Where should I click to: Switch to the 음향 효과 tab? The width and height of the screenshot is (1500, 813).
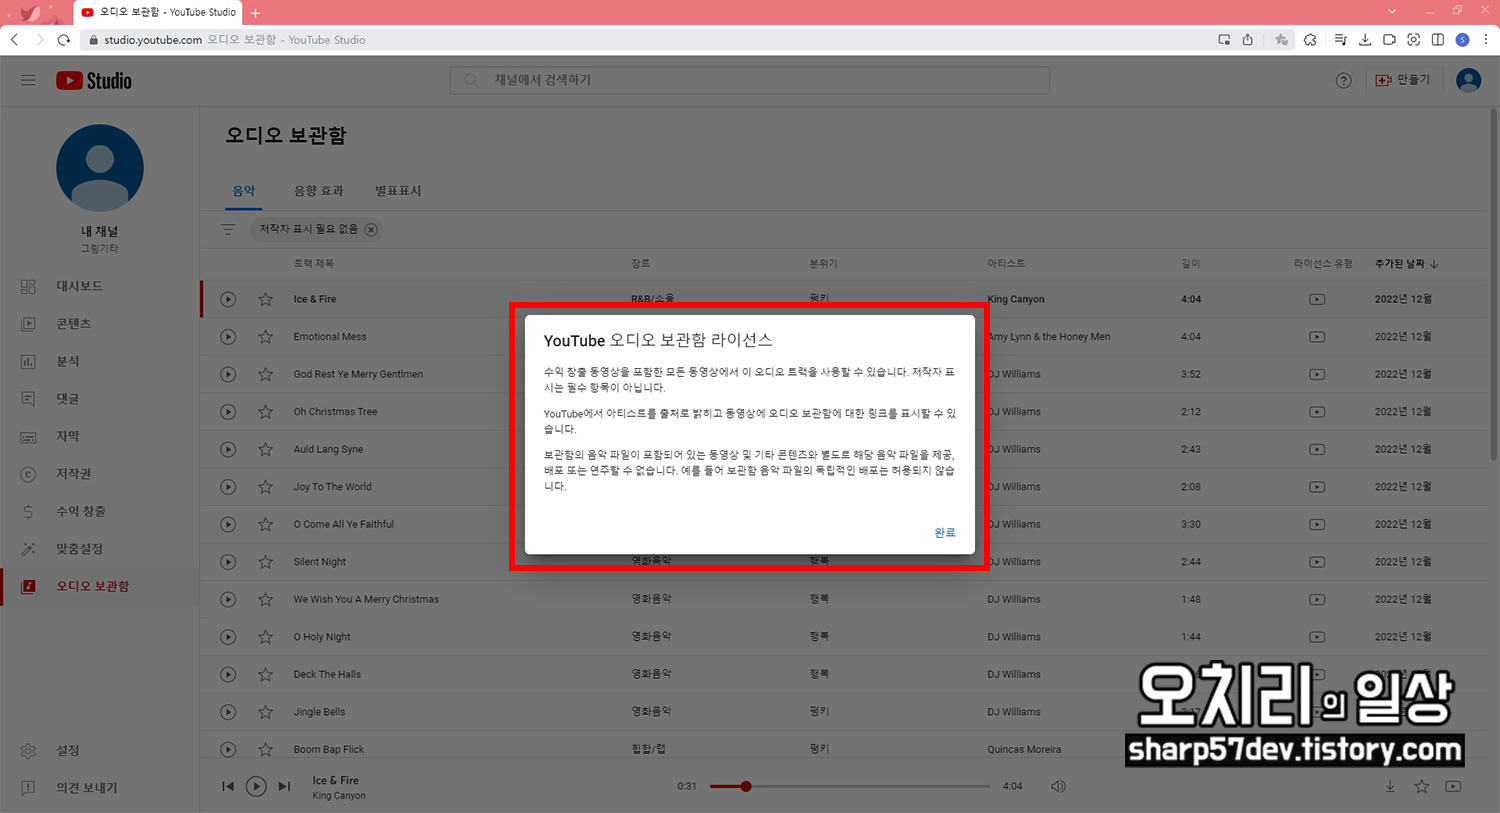(x=318, y=191)
